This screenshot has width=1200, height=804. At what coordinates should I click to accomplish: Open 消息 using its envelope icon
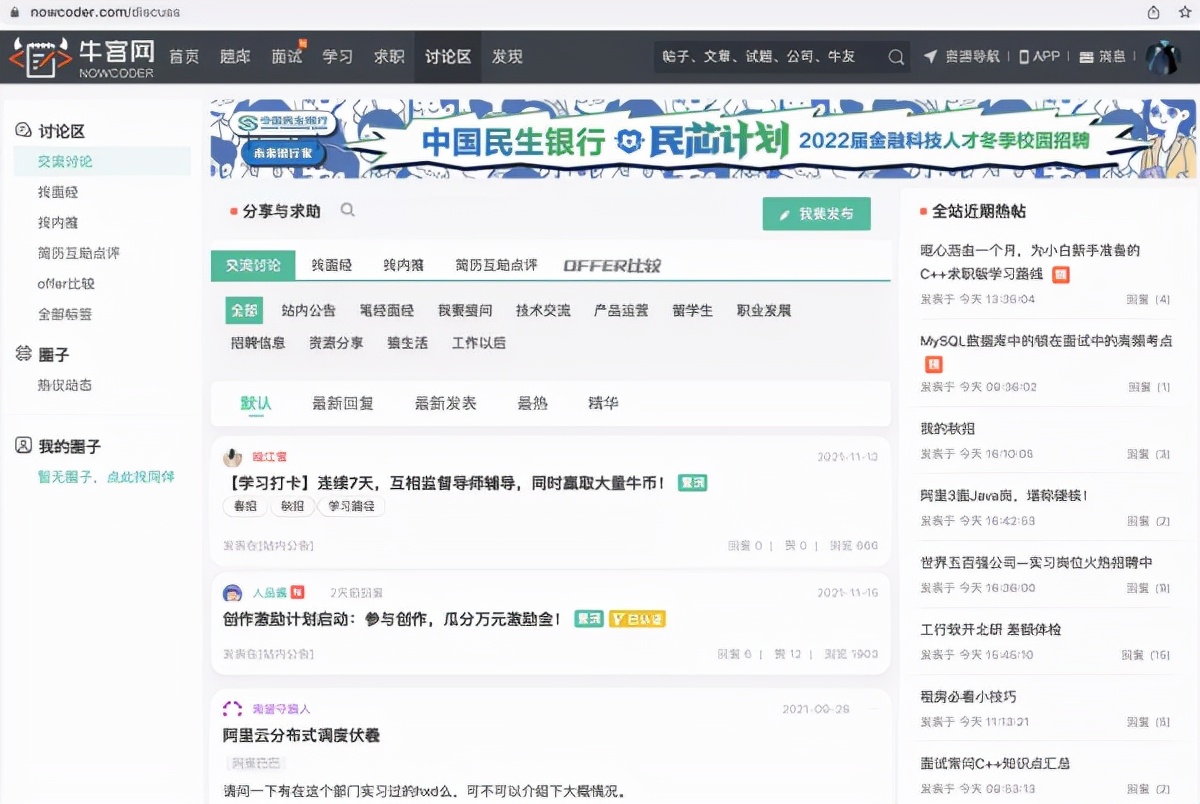1086,57
